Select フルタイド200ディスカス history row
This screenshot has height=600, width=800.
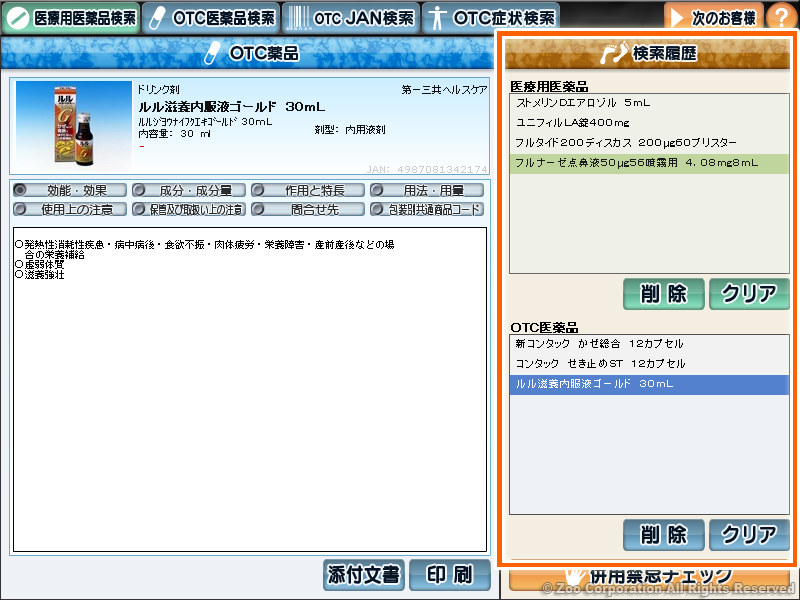pos(649,143)
